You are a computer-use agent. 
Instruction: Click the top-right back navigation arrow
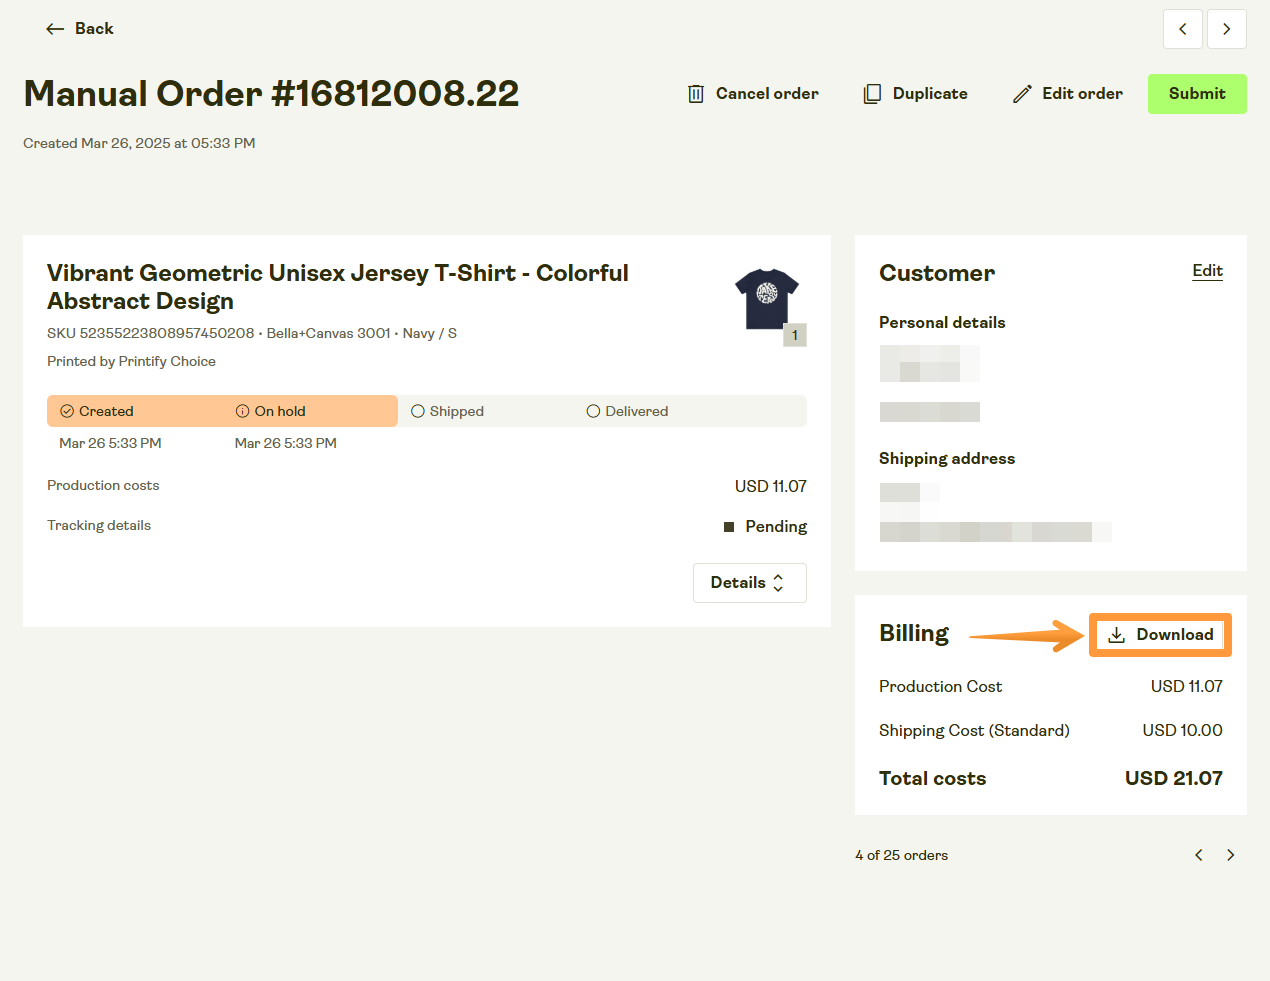click(1183, 29)
